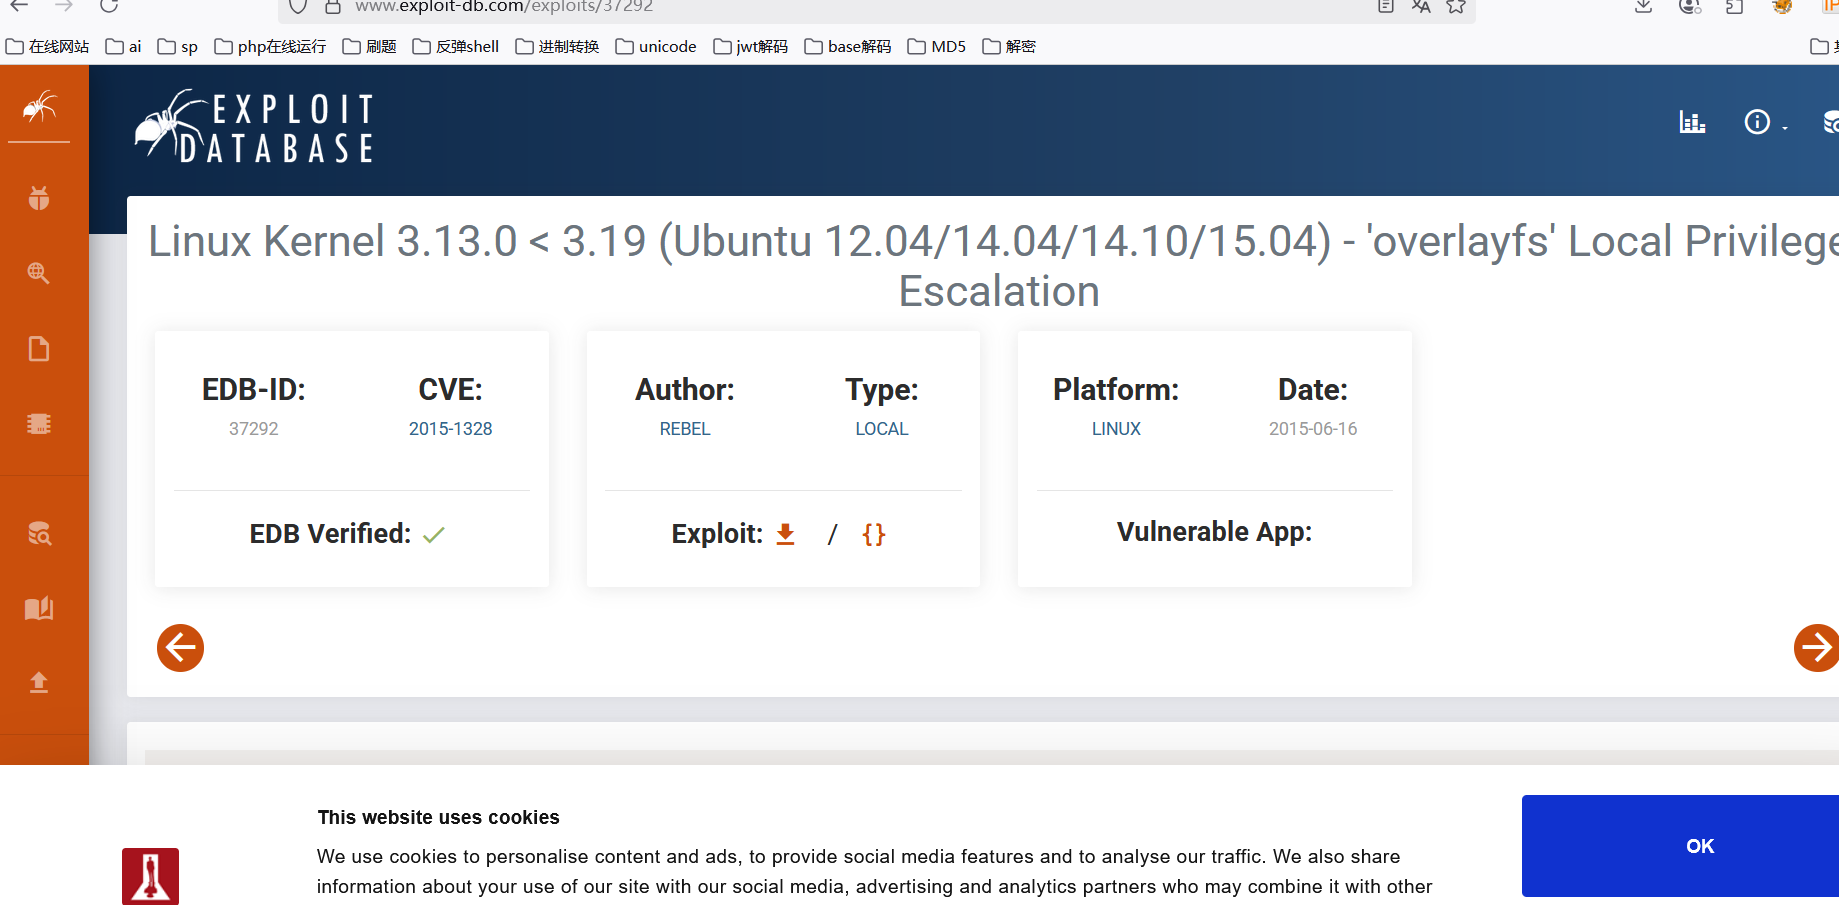Click the browser back arrow
The image size is (1839, 905).
(x=19, y=6)
